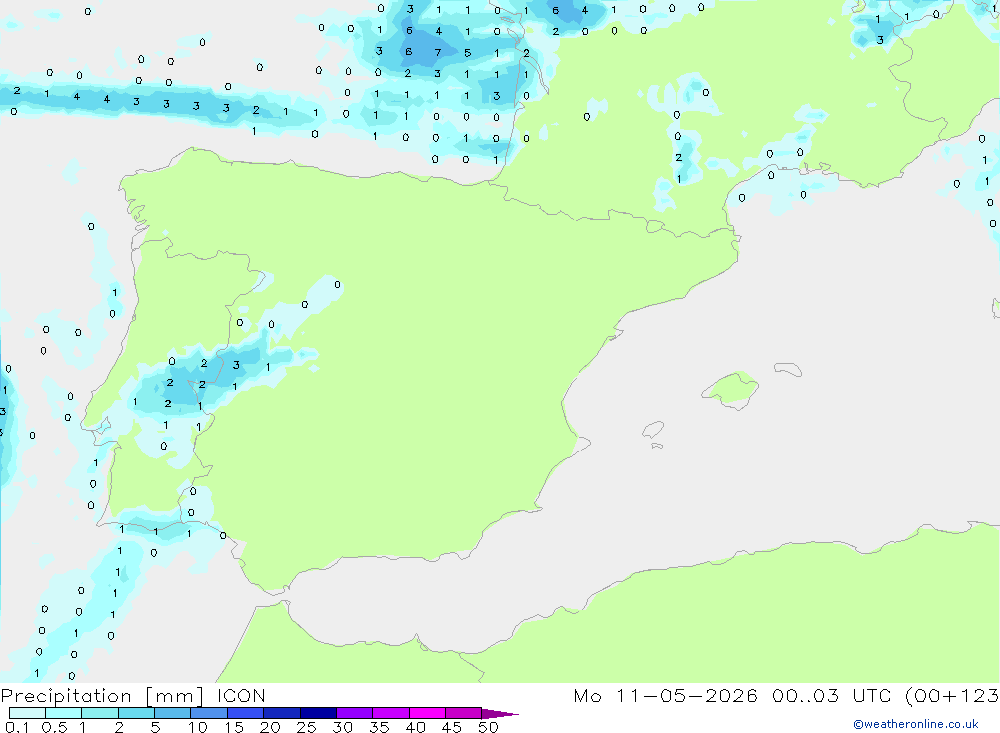The image size is (1000, 733).
Task: Click the legend arrow tip above 50
Action: click(500, 714)
